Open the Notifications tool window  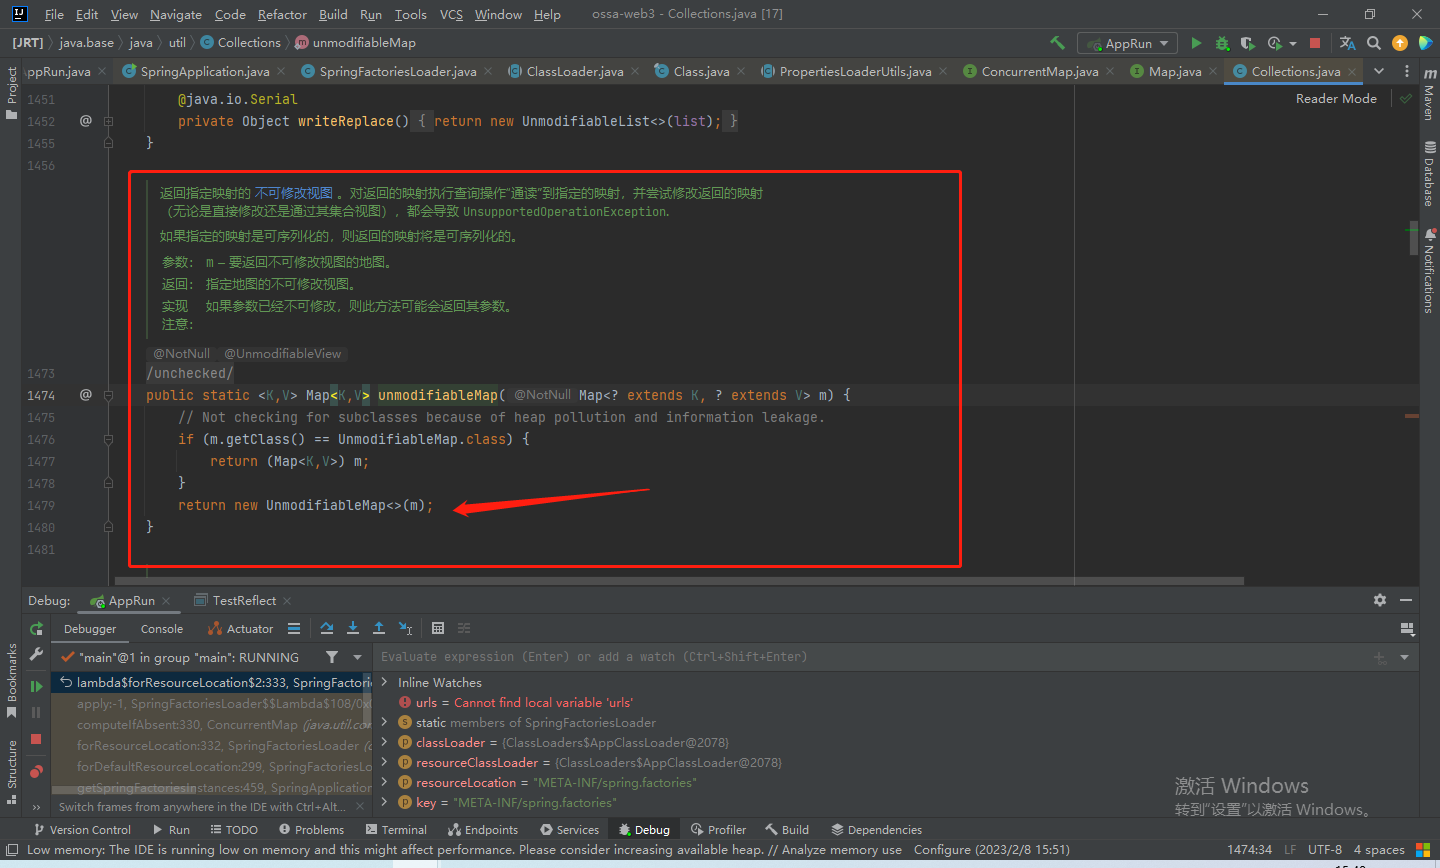pyautogui.click(x=1429, y=271)
